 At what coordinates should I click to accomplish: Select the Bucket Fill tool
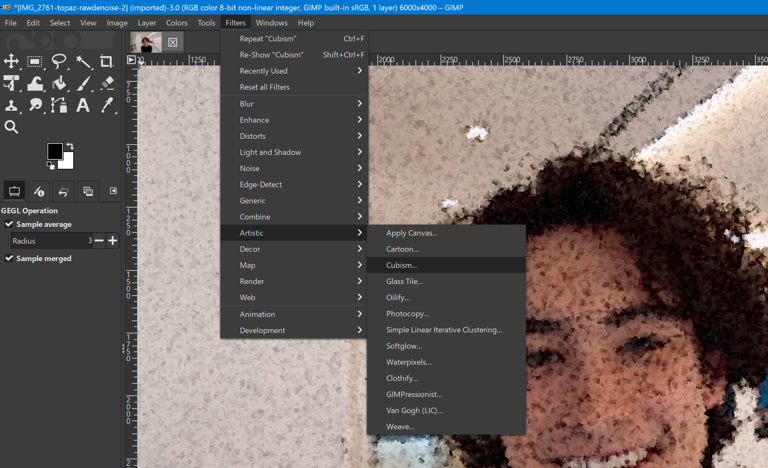click(59, 83)
